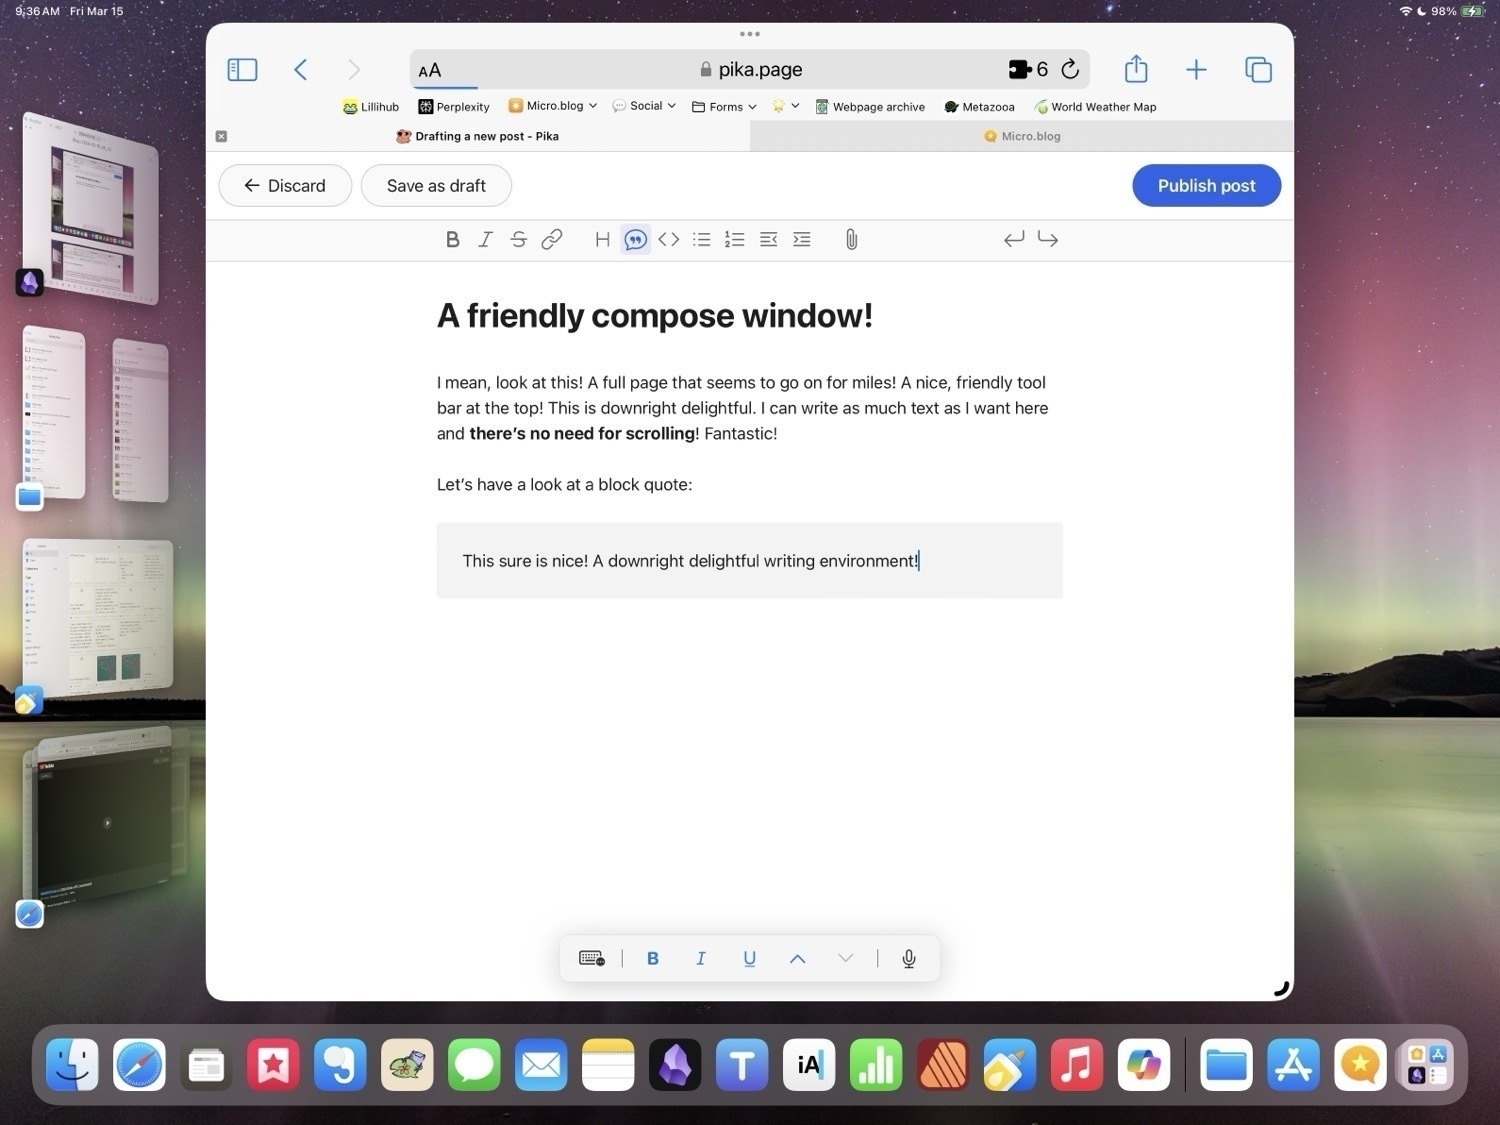This screenshot has width=1500, height=1125.
Task: Create a numbered list
Action: [x=734, y=239]
